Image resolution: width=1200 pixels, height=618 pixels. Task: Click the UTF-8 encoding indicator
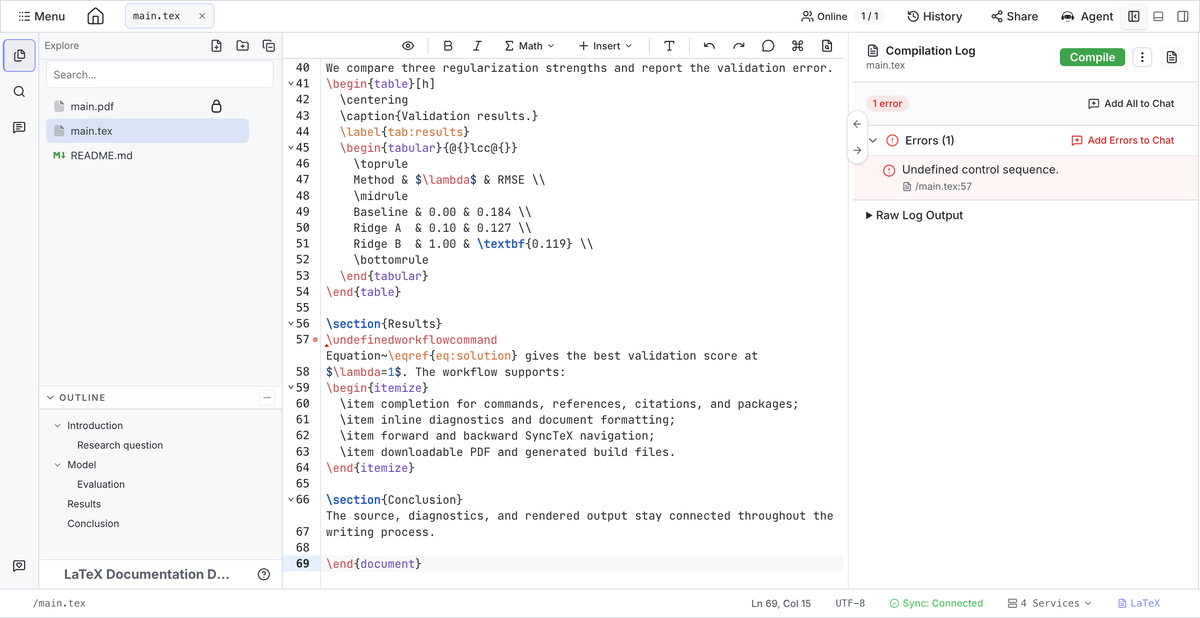850,603
